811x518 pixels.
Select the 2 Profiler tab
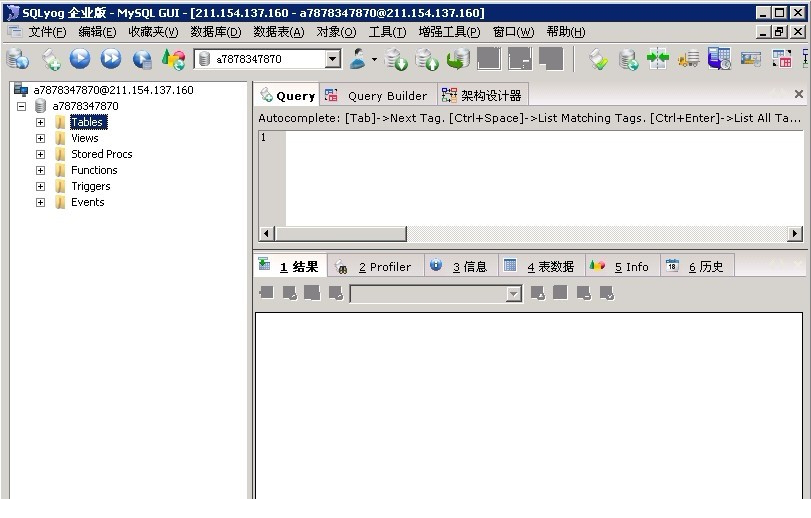coord(374,266)
